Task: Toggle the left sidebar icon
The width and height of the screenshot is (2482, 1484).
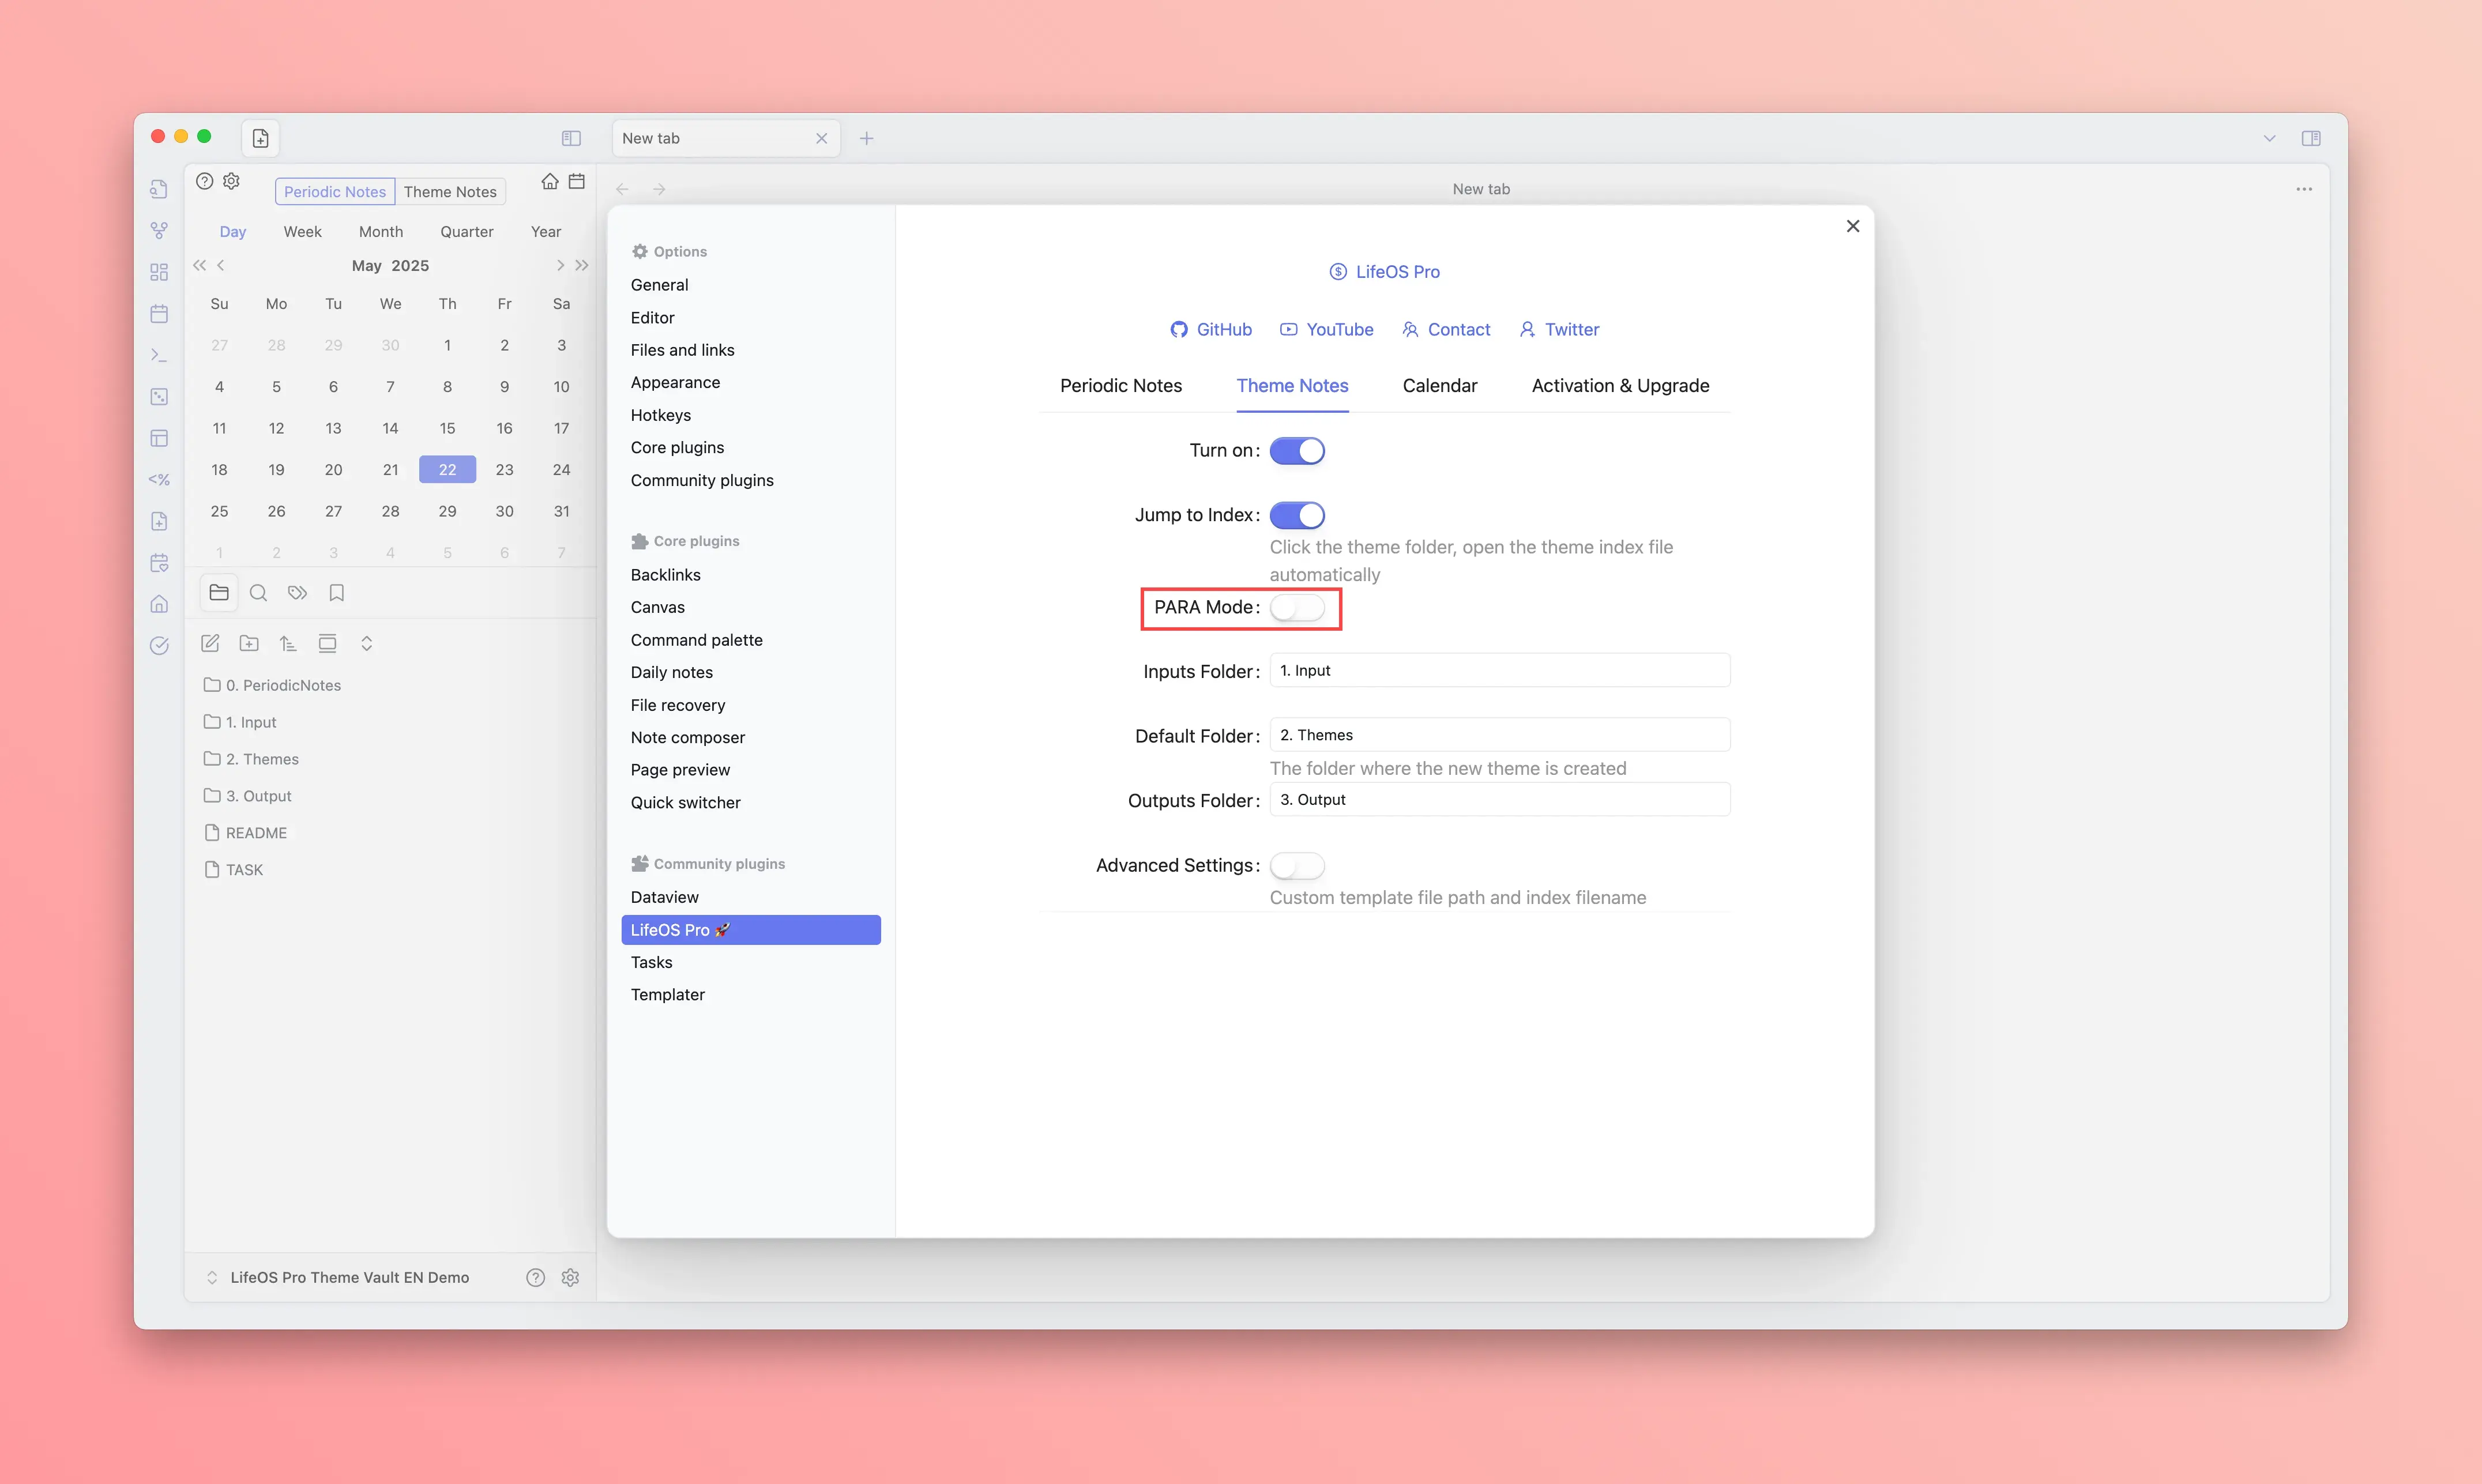Action: click(x=571, y=138)
